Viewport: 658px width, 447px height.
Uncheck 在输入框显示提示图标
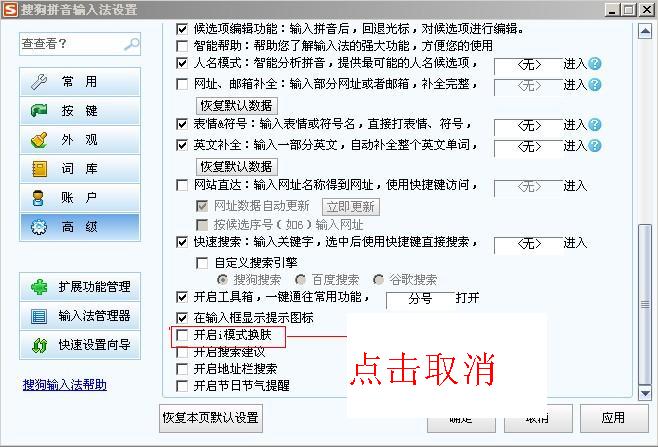tap(182, 318)
